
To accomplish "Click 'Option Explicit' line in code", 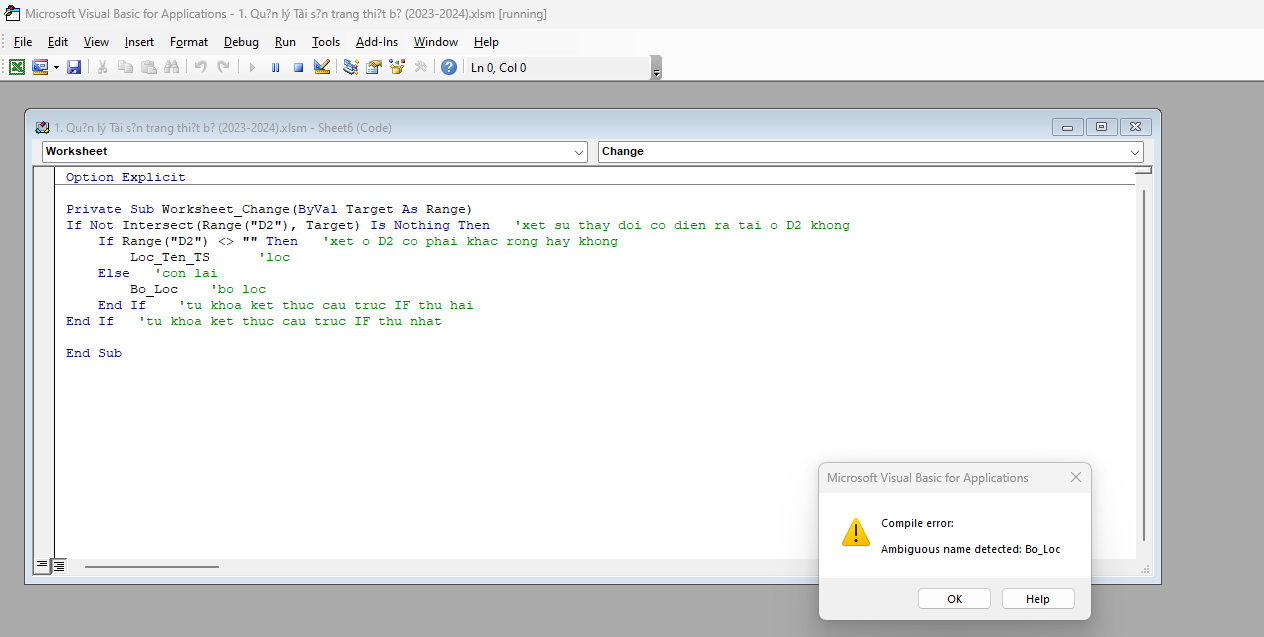I will pos(126,177).
